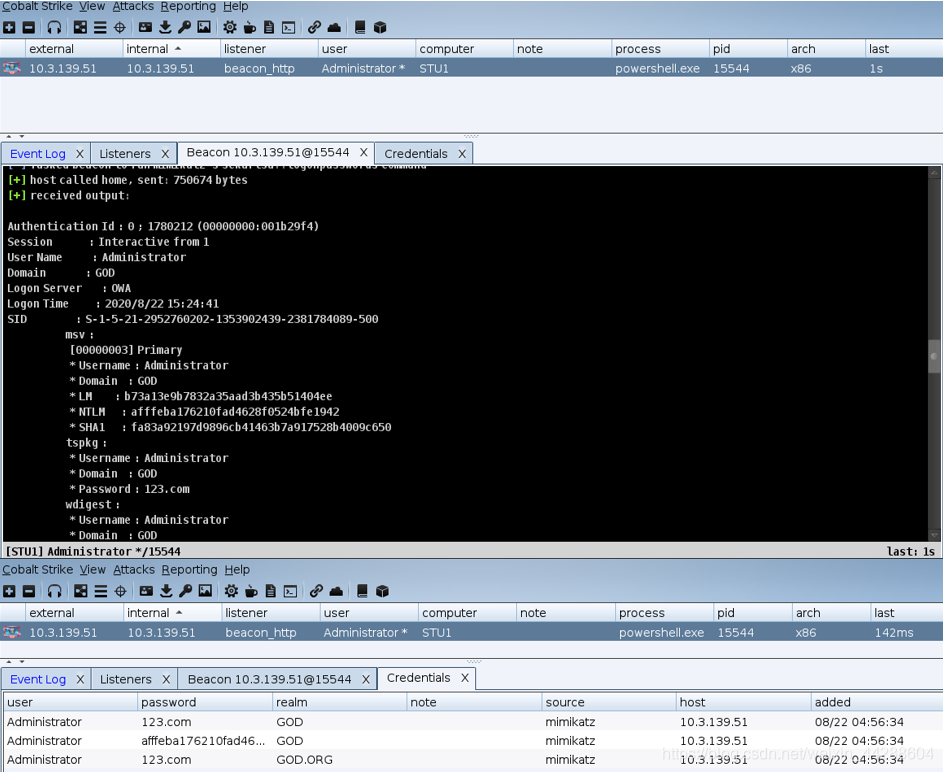Switch to Event Log tab in upper window
Screen dimensions: 943x772
click(x=38, y=154)
